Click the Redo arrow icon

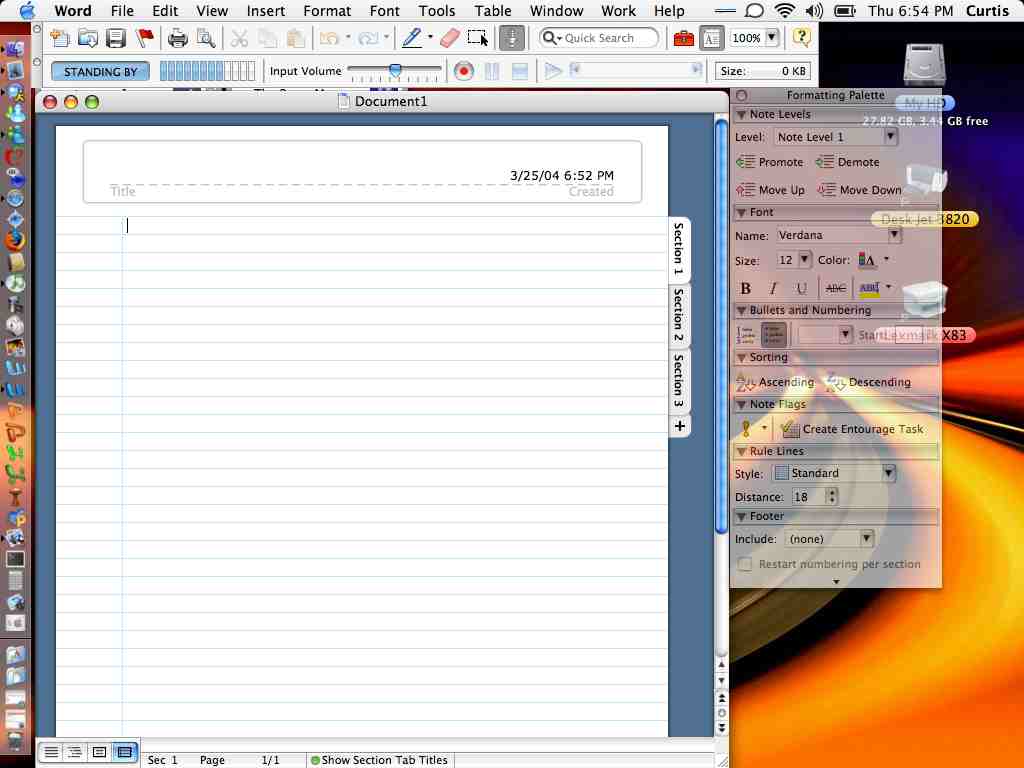pos(368,39)
